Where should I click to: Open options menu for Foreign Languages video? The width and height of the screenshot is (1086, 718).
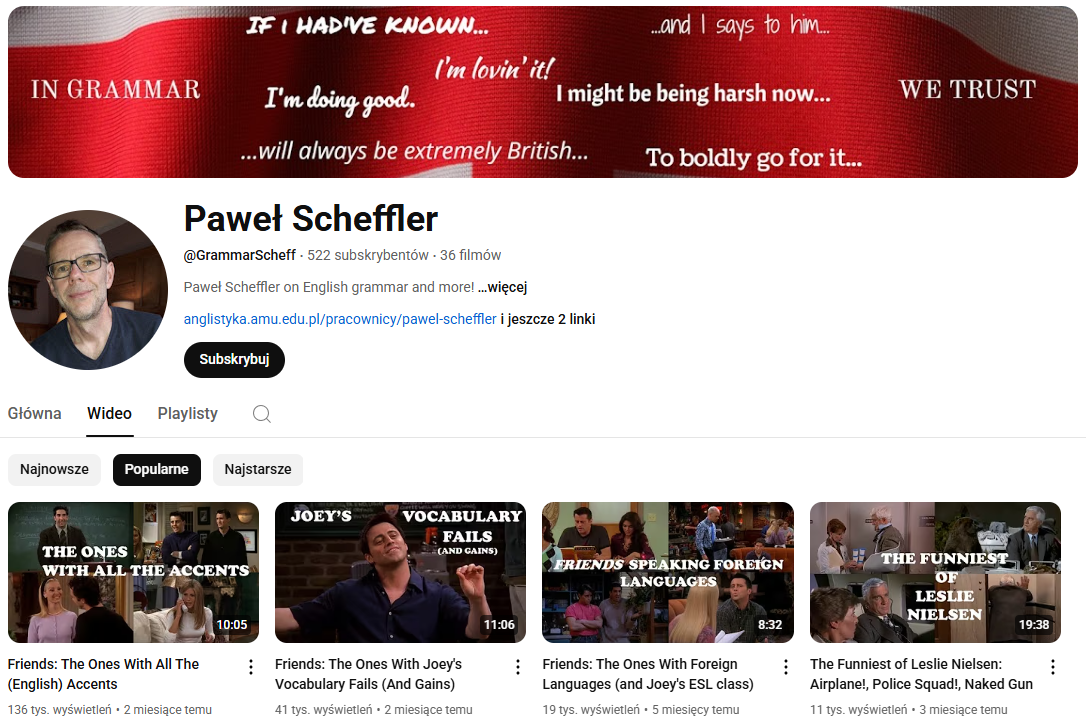point(785,667)
